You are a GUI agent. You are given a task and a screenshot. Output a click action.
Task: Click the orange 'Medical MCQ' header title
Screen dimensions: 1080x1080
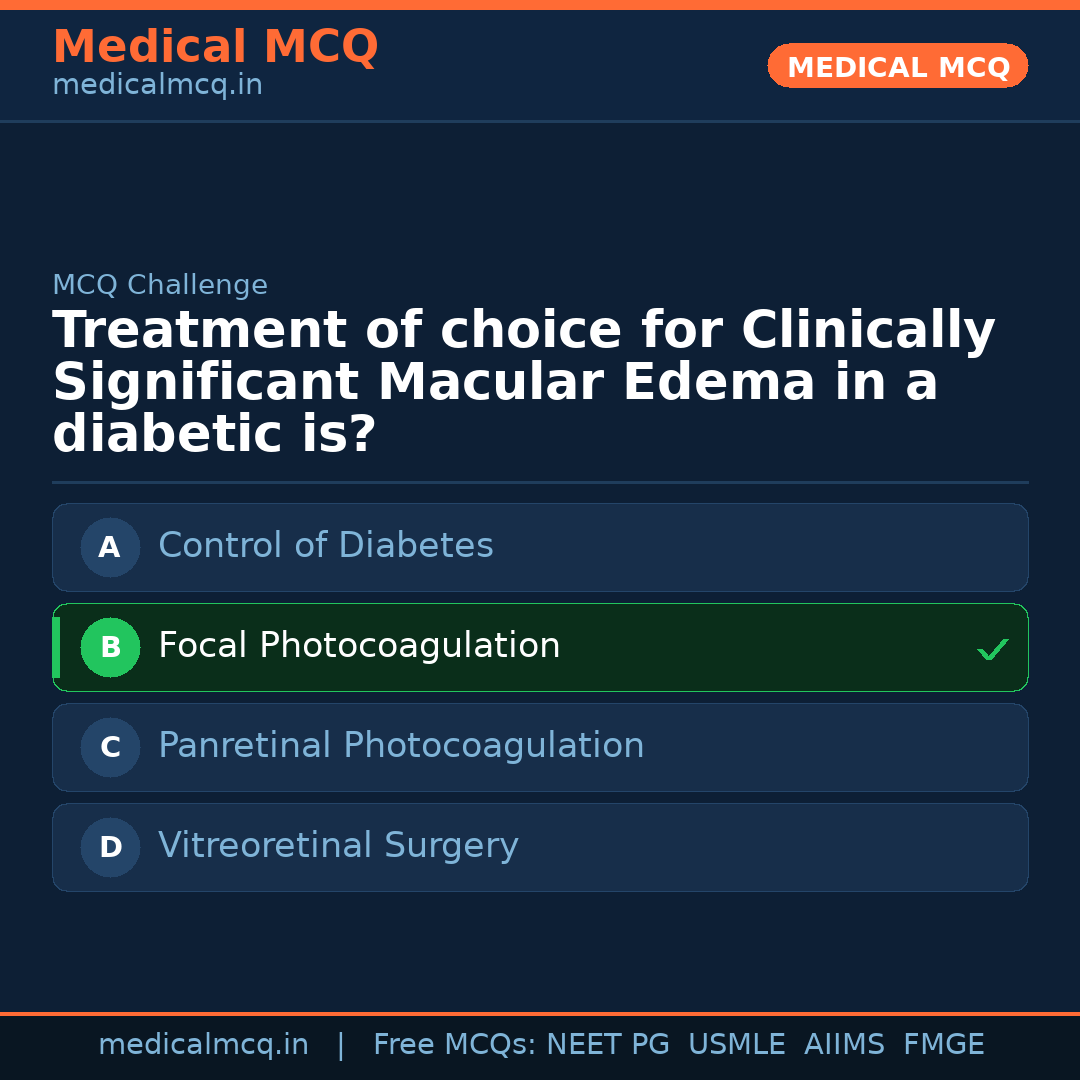[x=215, y=47]
